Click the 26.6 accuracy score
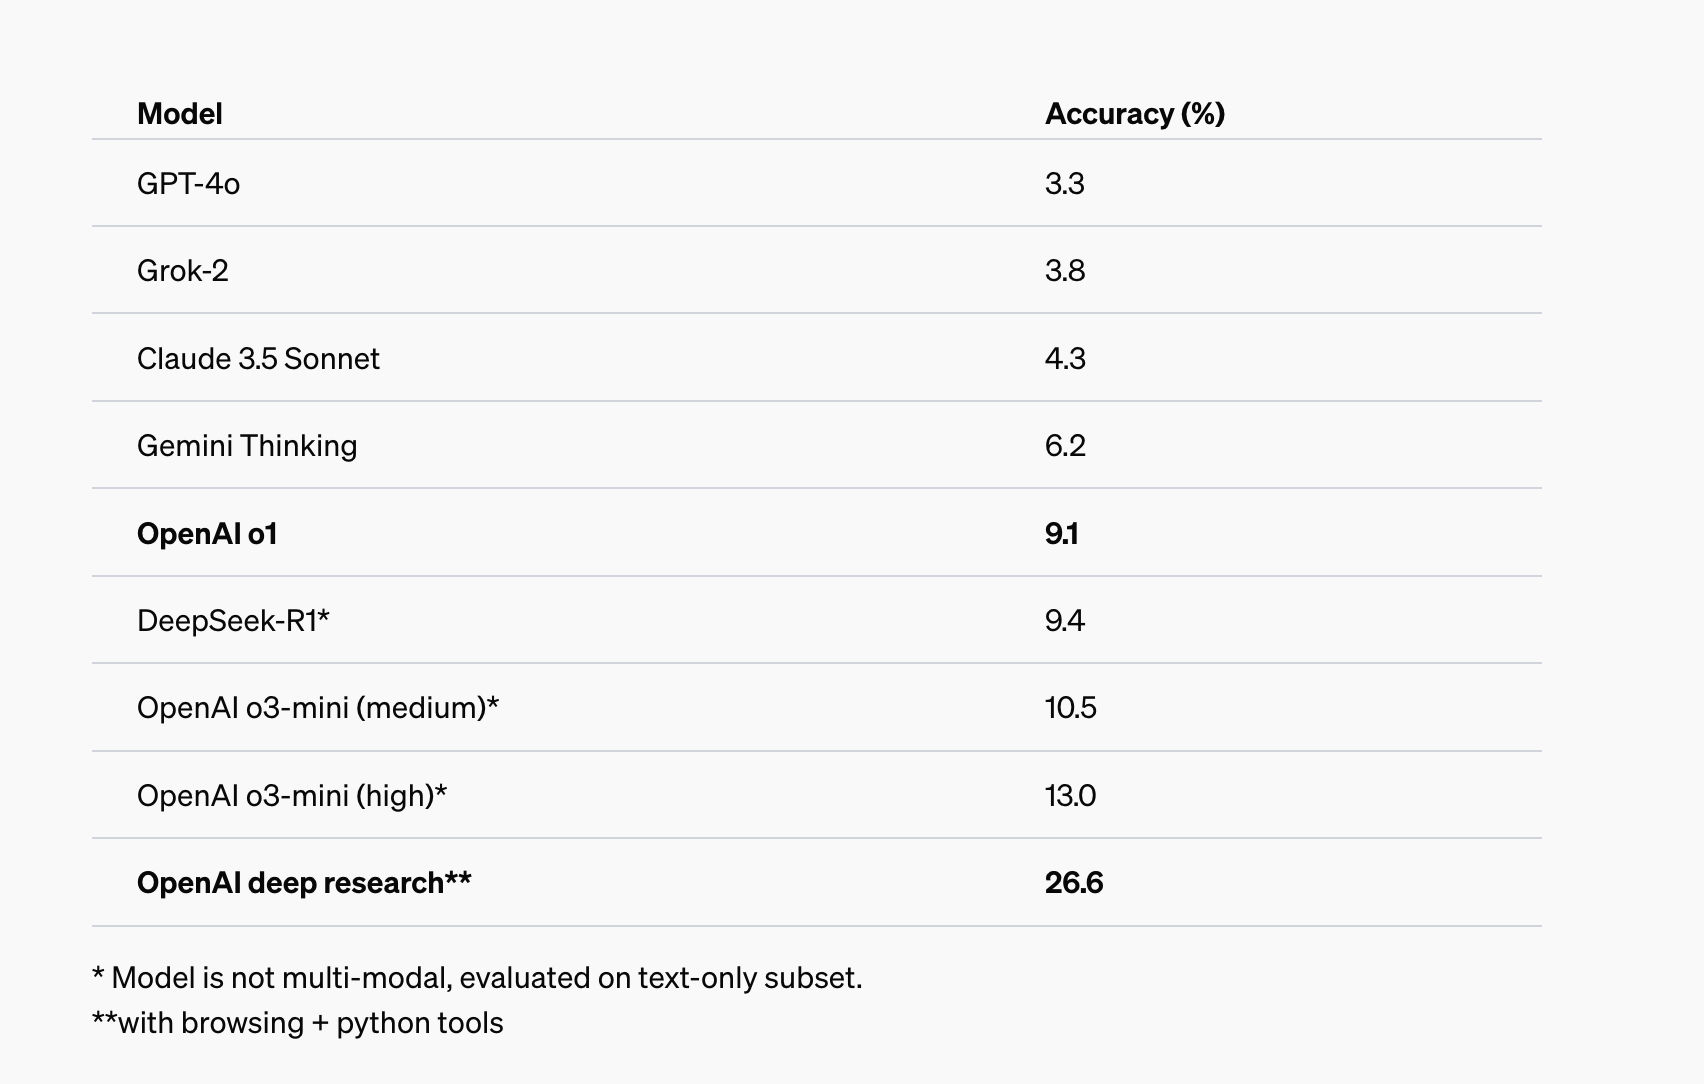 pyautogui.click(x=1074, y=883)
